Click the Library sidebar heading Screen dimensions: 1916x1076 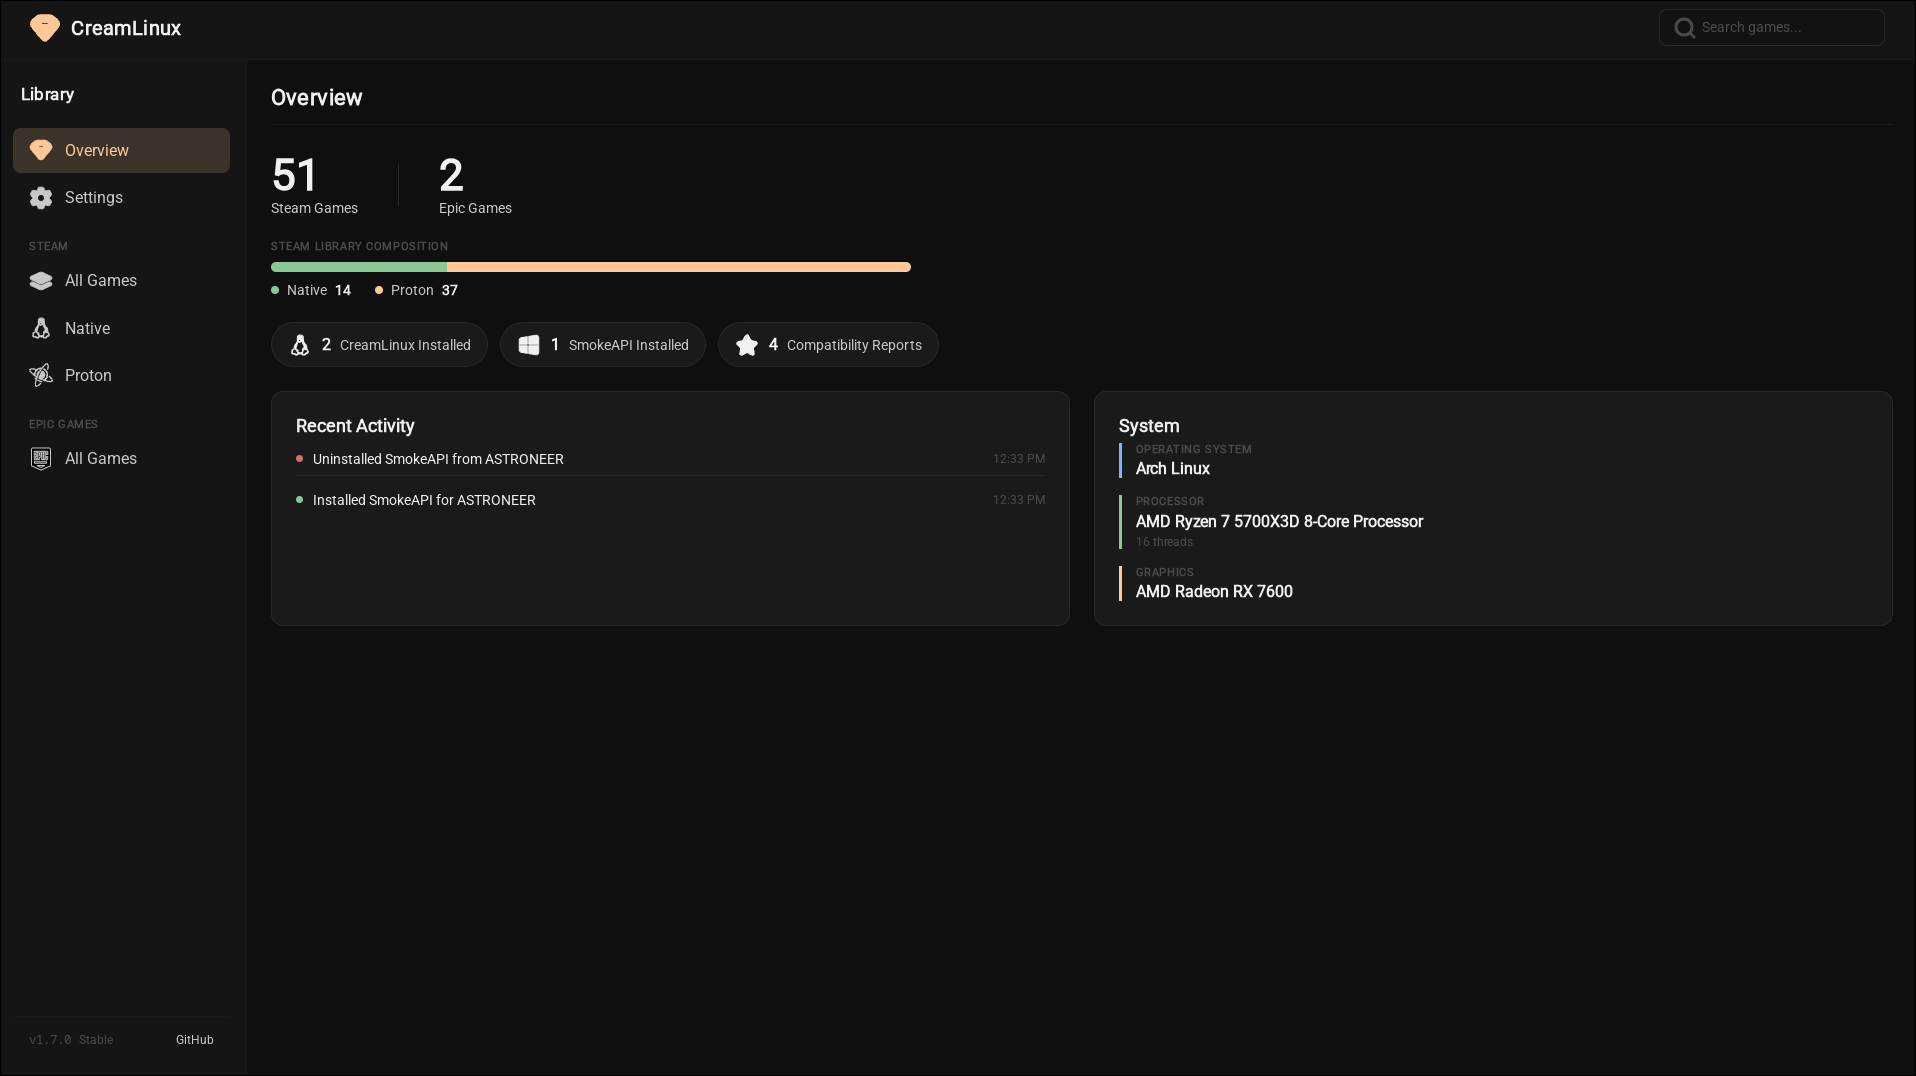48,95
